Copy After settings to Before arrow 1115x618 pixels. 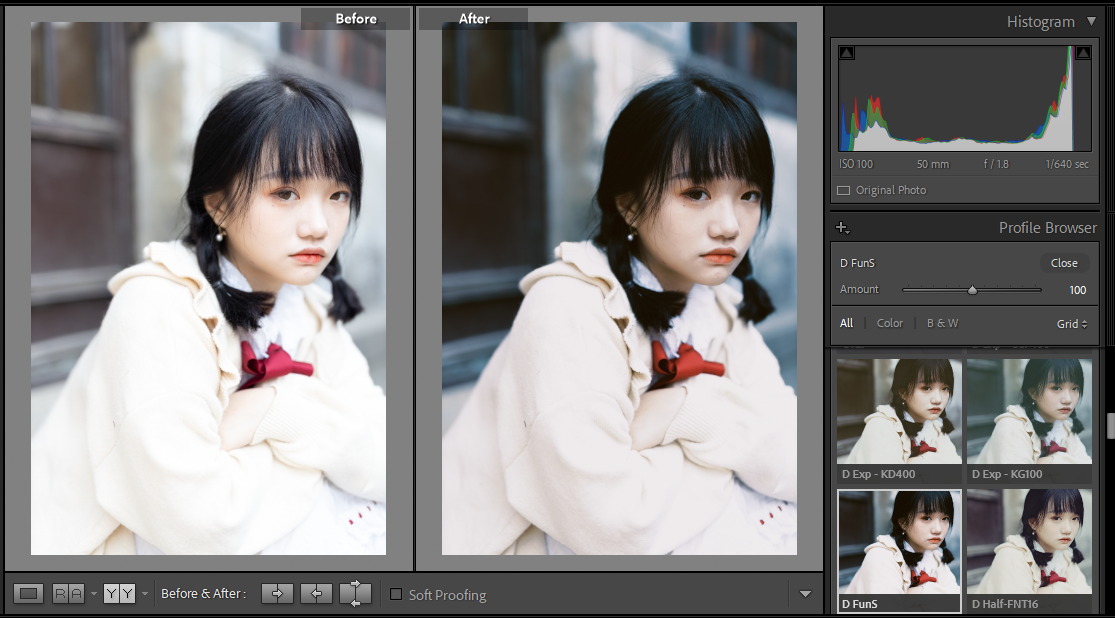[316, 594]
